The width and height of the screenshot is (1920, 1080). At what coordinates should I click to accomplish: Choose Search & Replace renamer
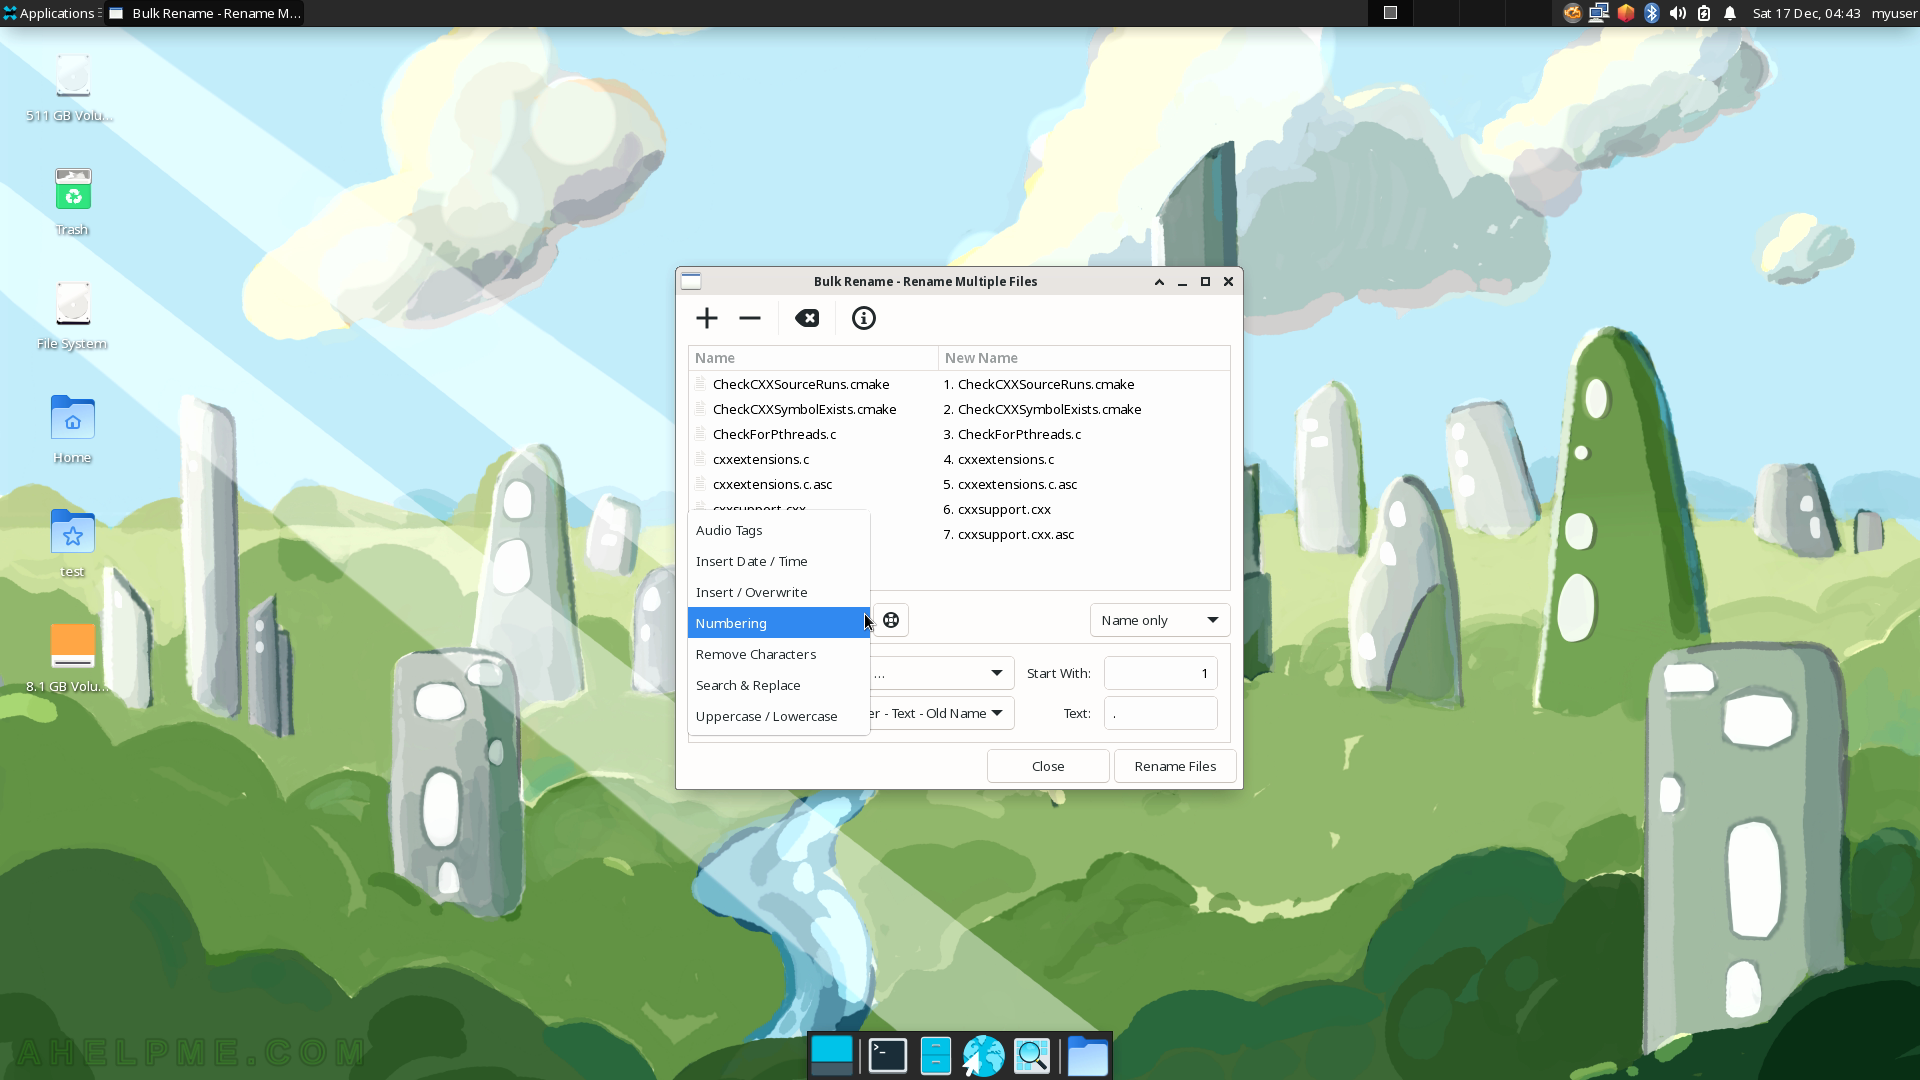pyautogui.click(x=778, y=685)
